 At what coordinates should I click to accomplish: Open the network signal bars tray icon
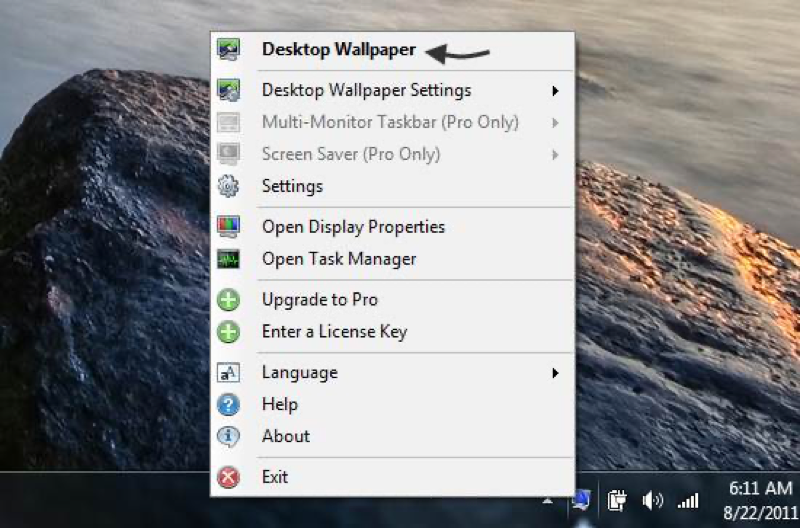pos(688,501)
